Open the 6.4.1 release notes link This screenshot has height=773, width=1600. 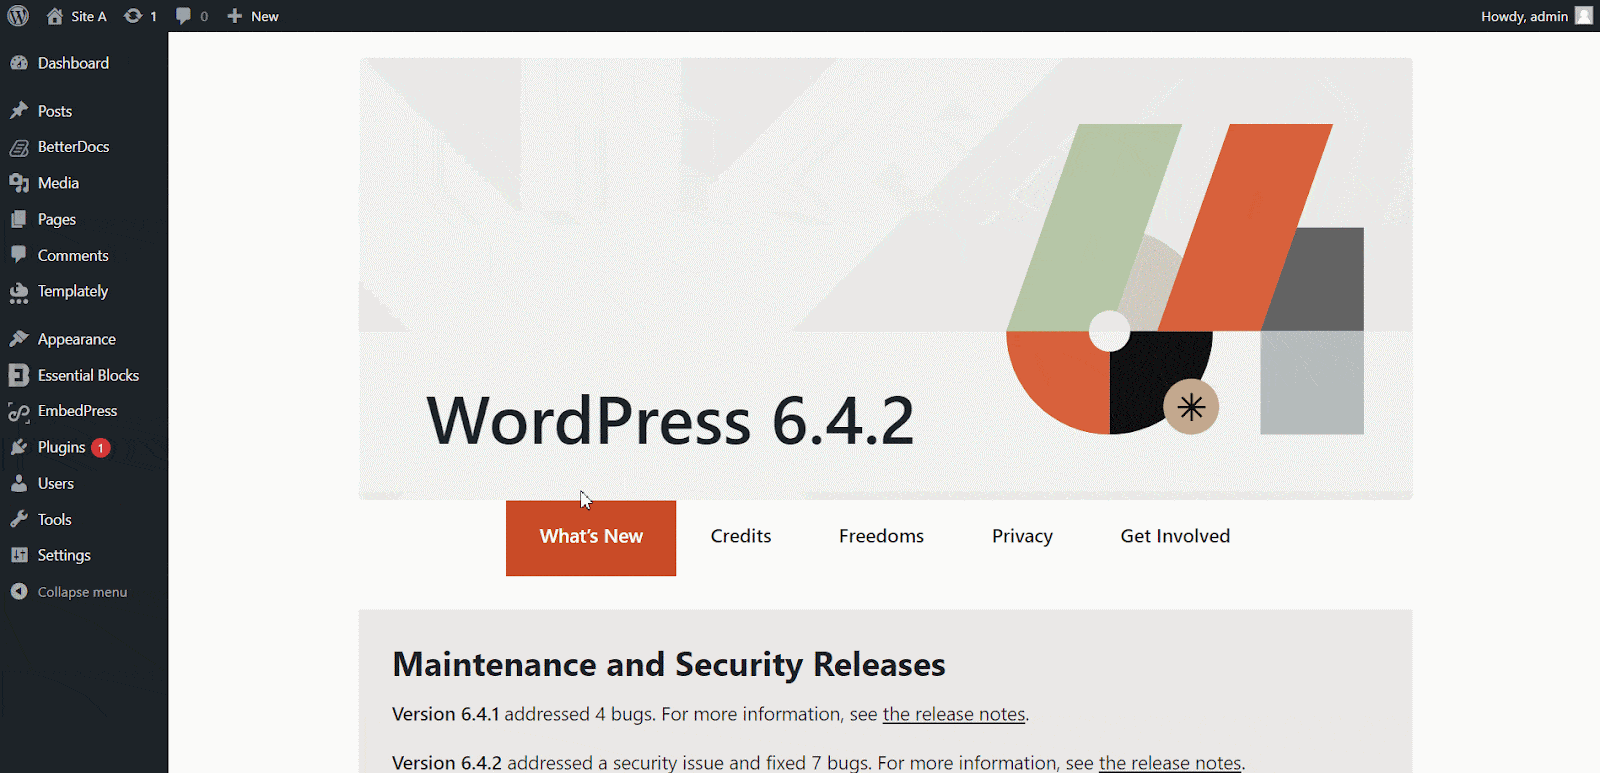click(x=954, y=715)
